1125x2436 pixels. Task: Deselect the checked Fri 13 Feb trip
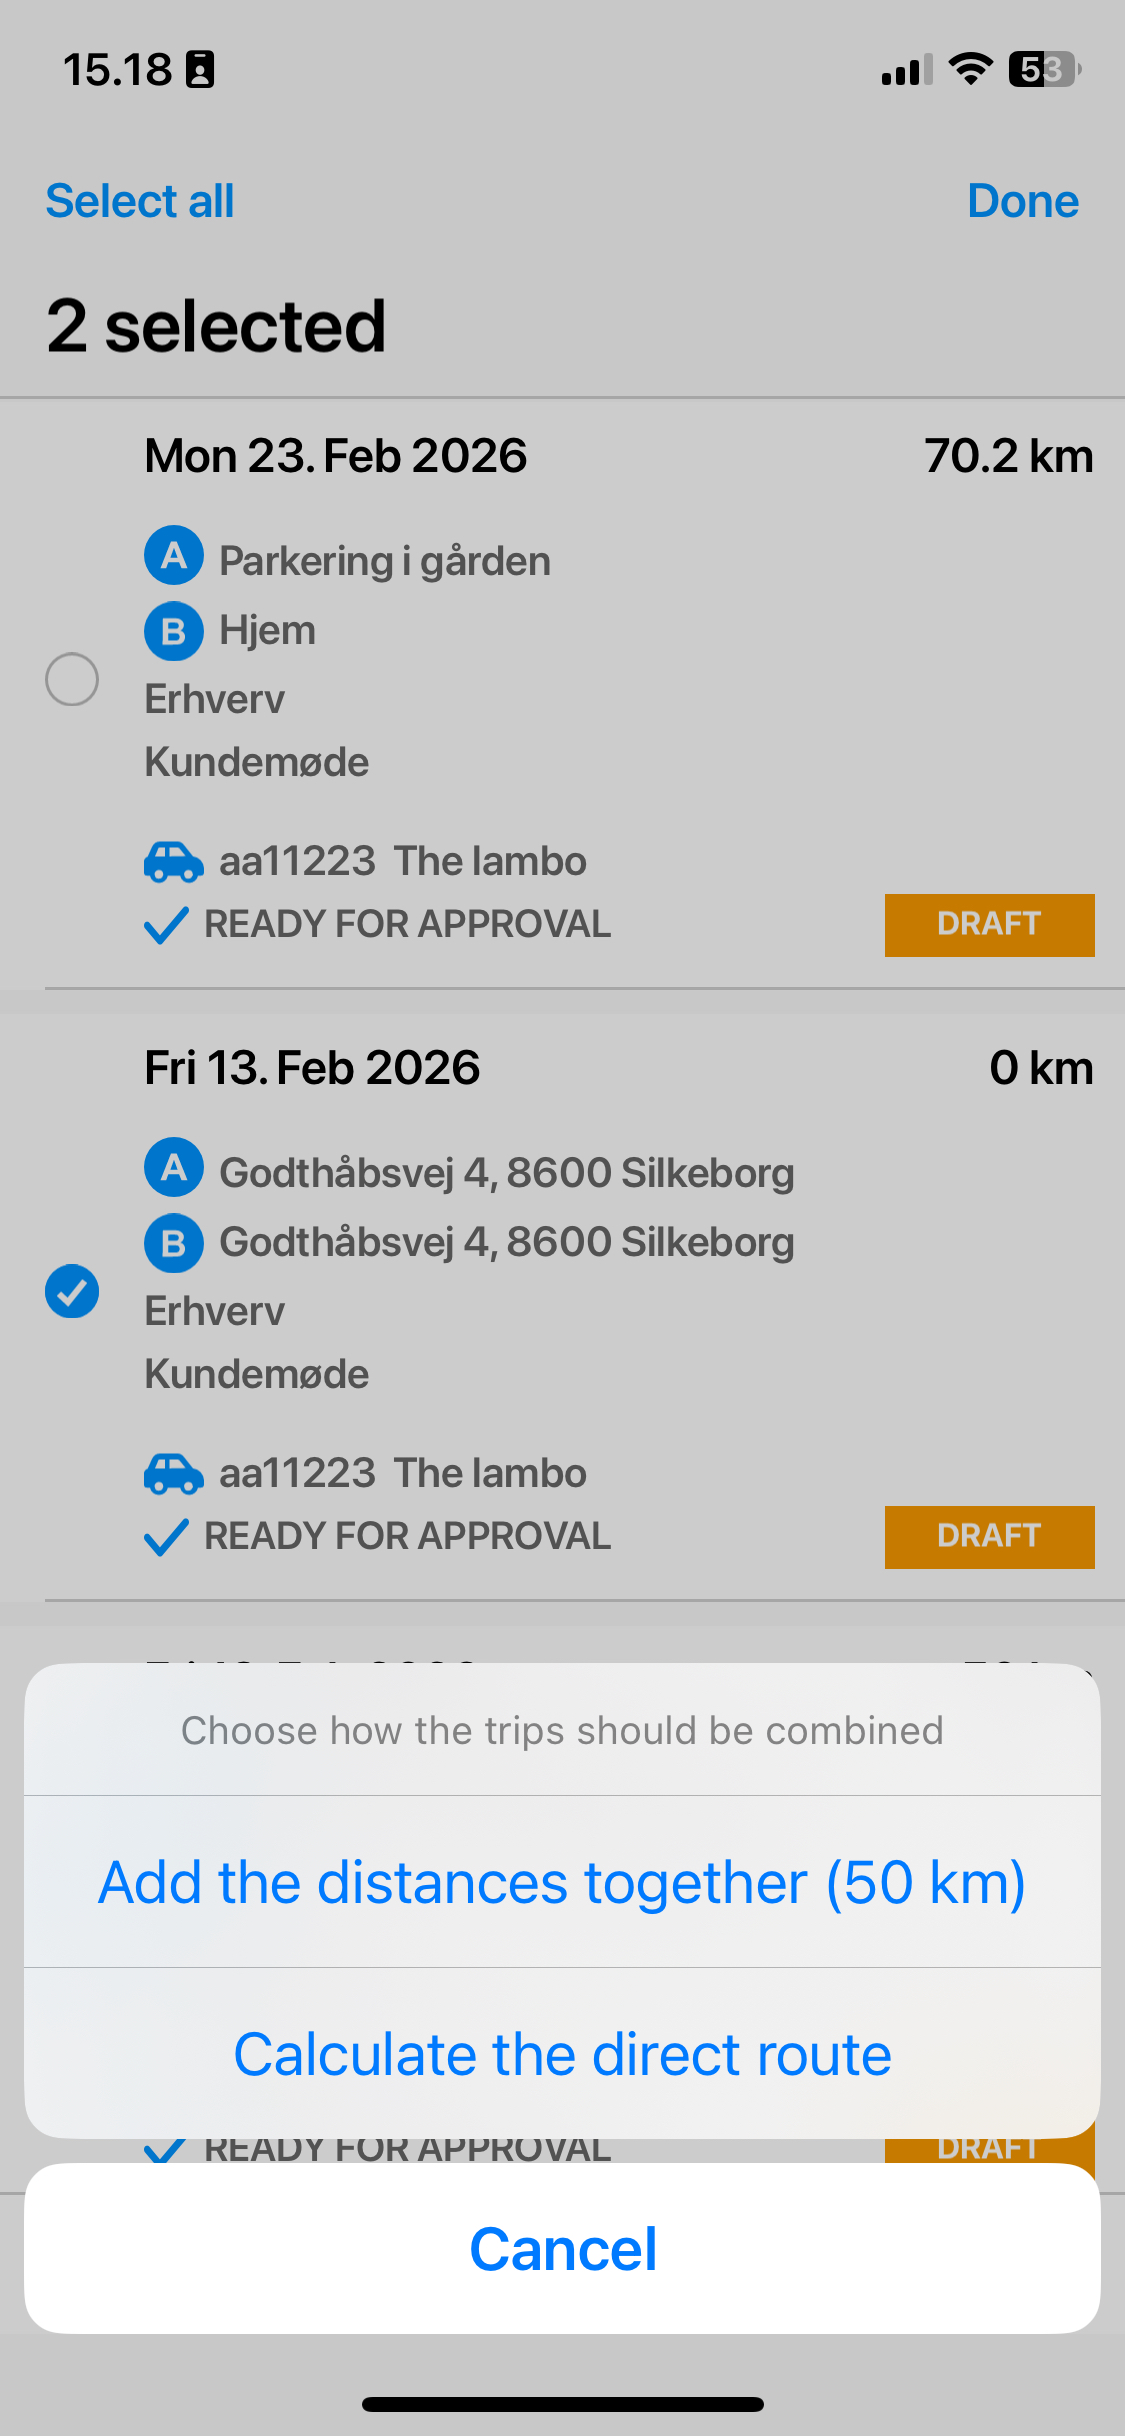tap(72, 1291)
